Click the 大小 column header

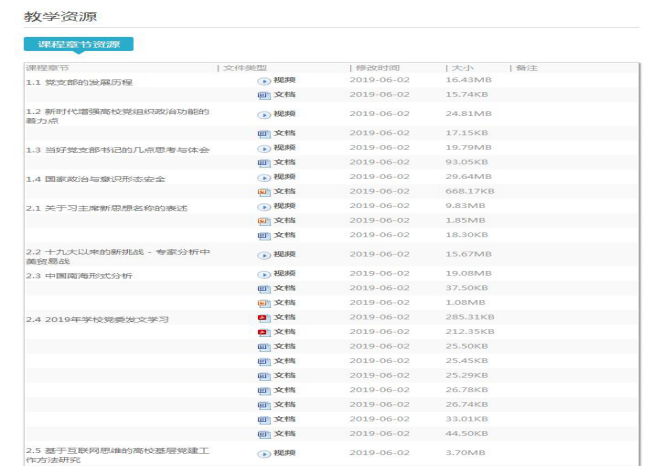[462, 67]
